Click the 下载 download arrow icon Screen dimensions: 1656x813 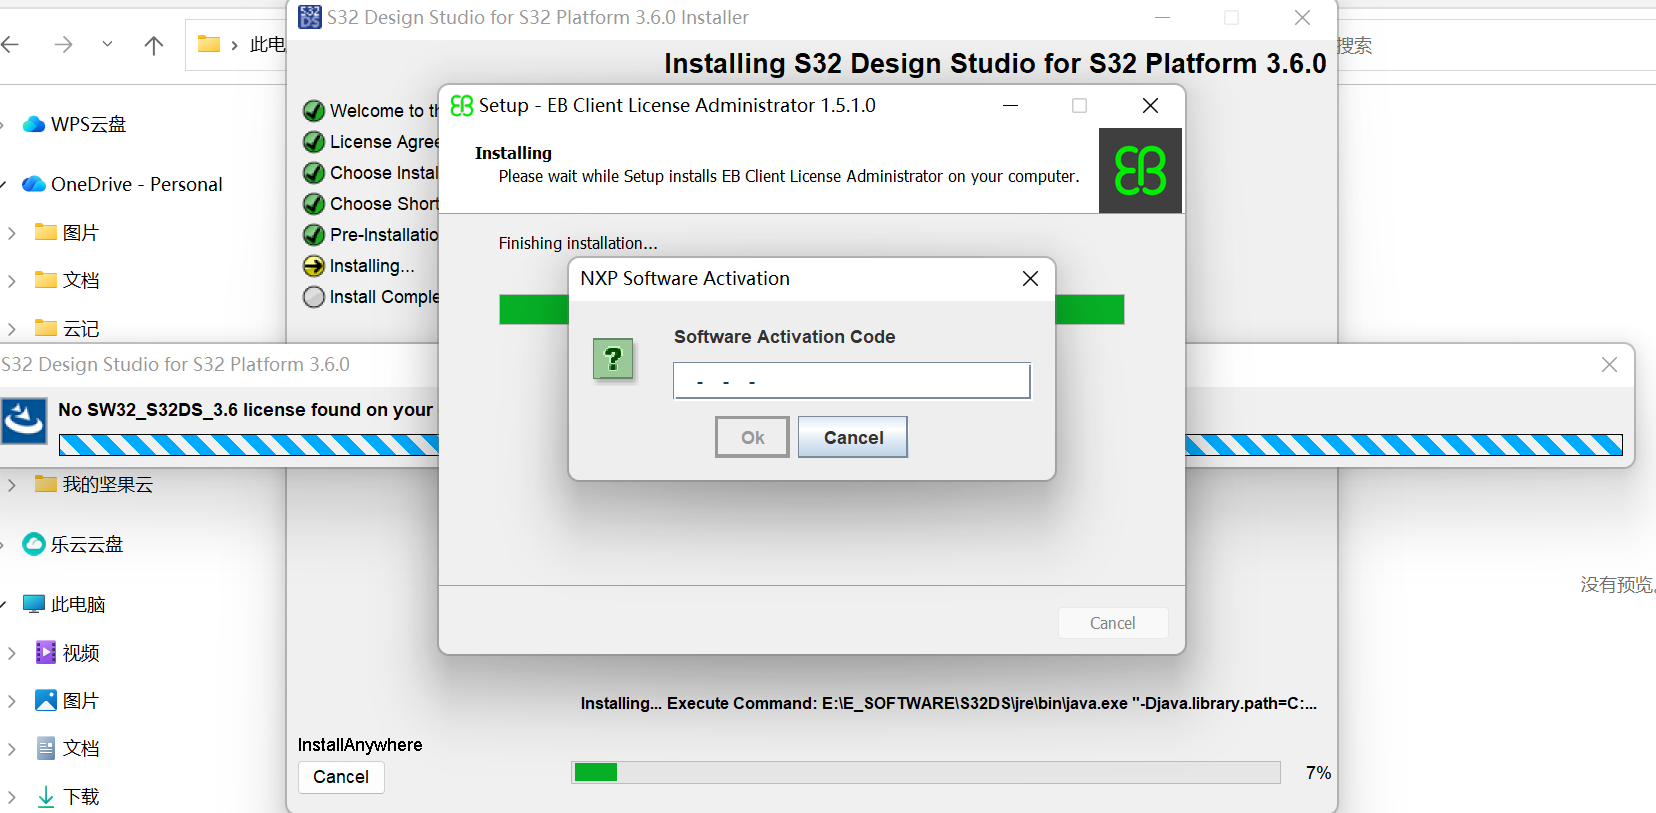pyautogui.click(x=46, y=797)
